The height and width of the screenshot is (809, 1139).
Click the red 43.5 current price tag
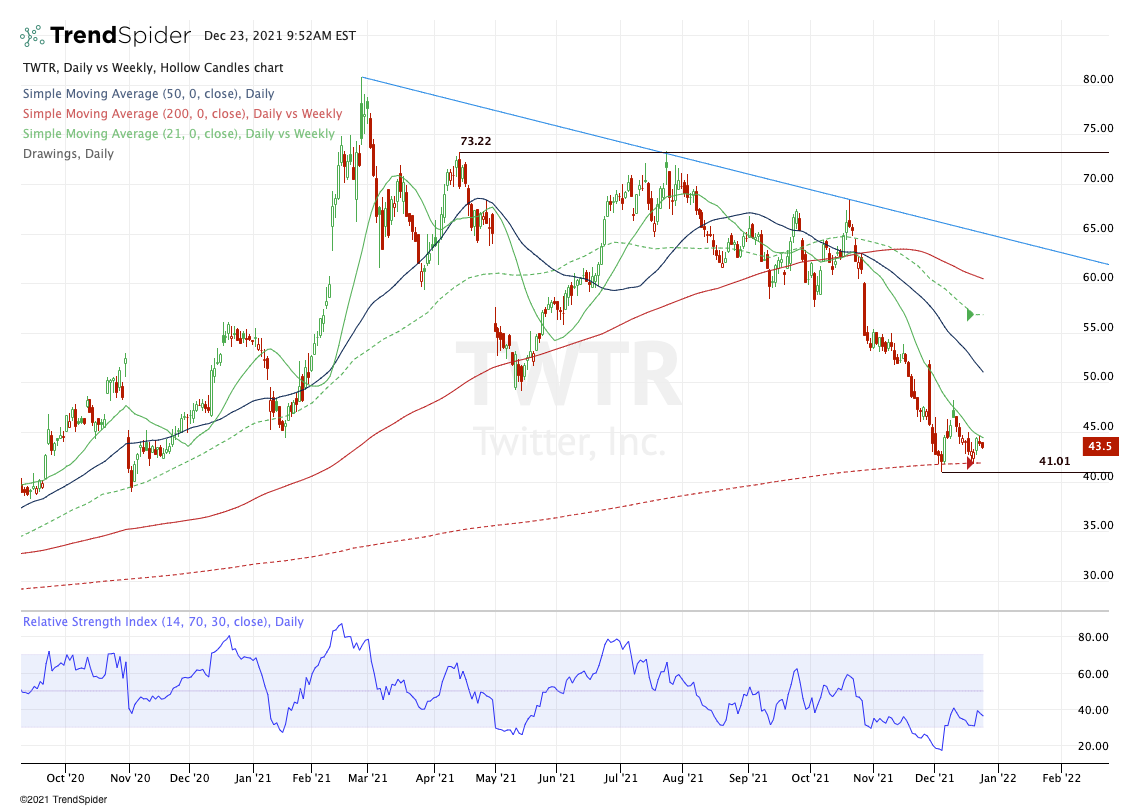pos(1100,447)
